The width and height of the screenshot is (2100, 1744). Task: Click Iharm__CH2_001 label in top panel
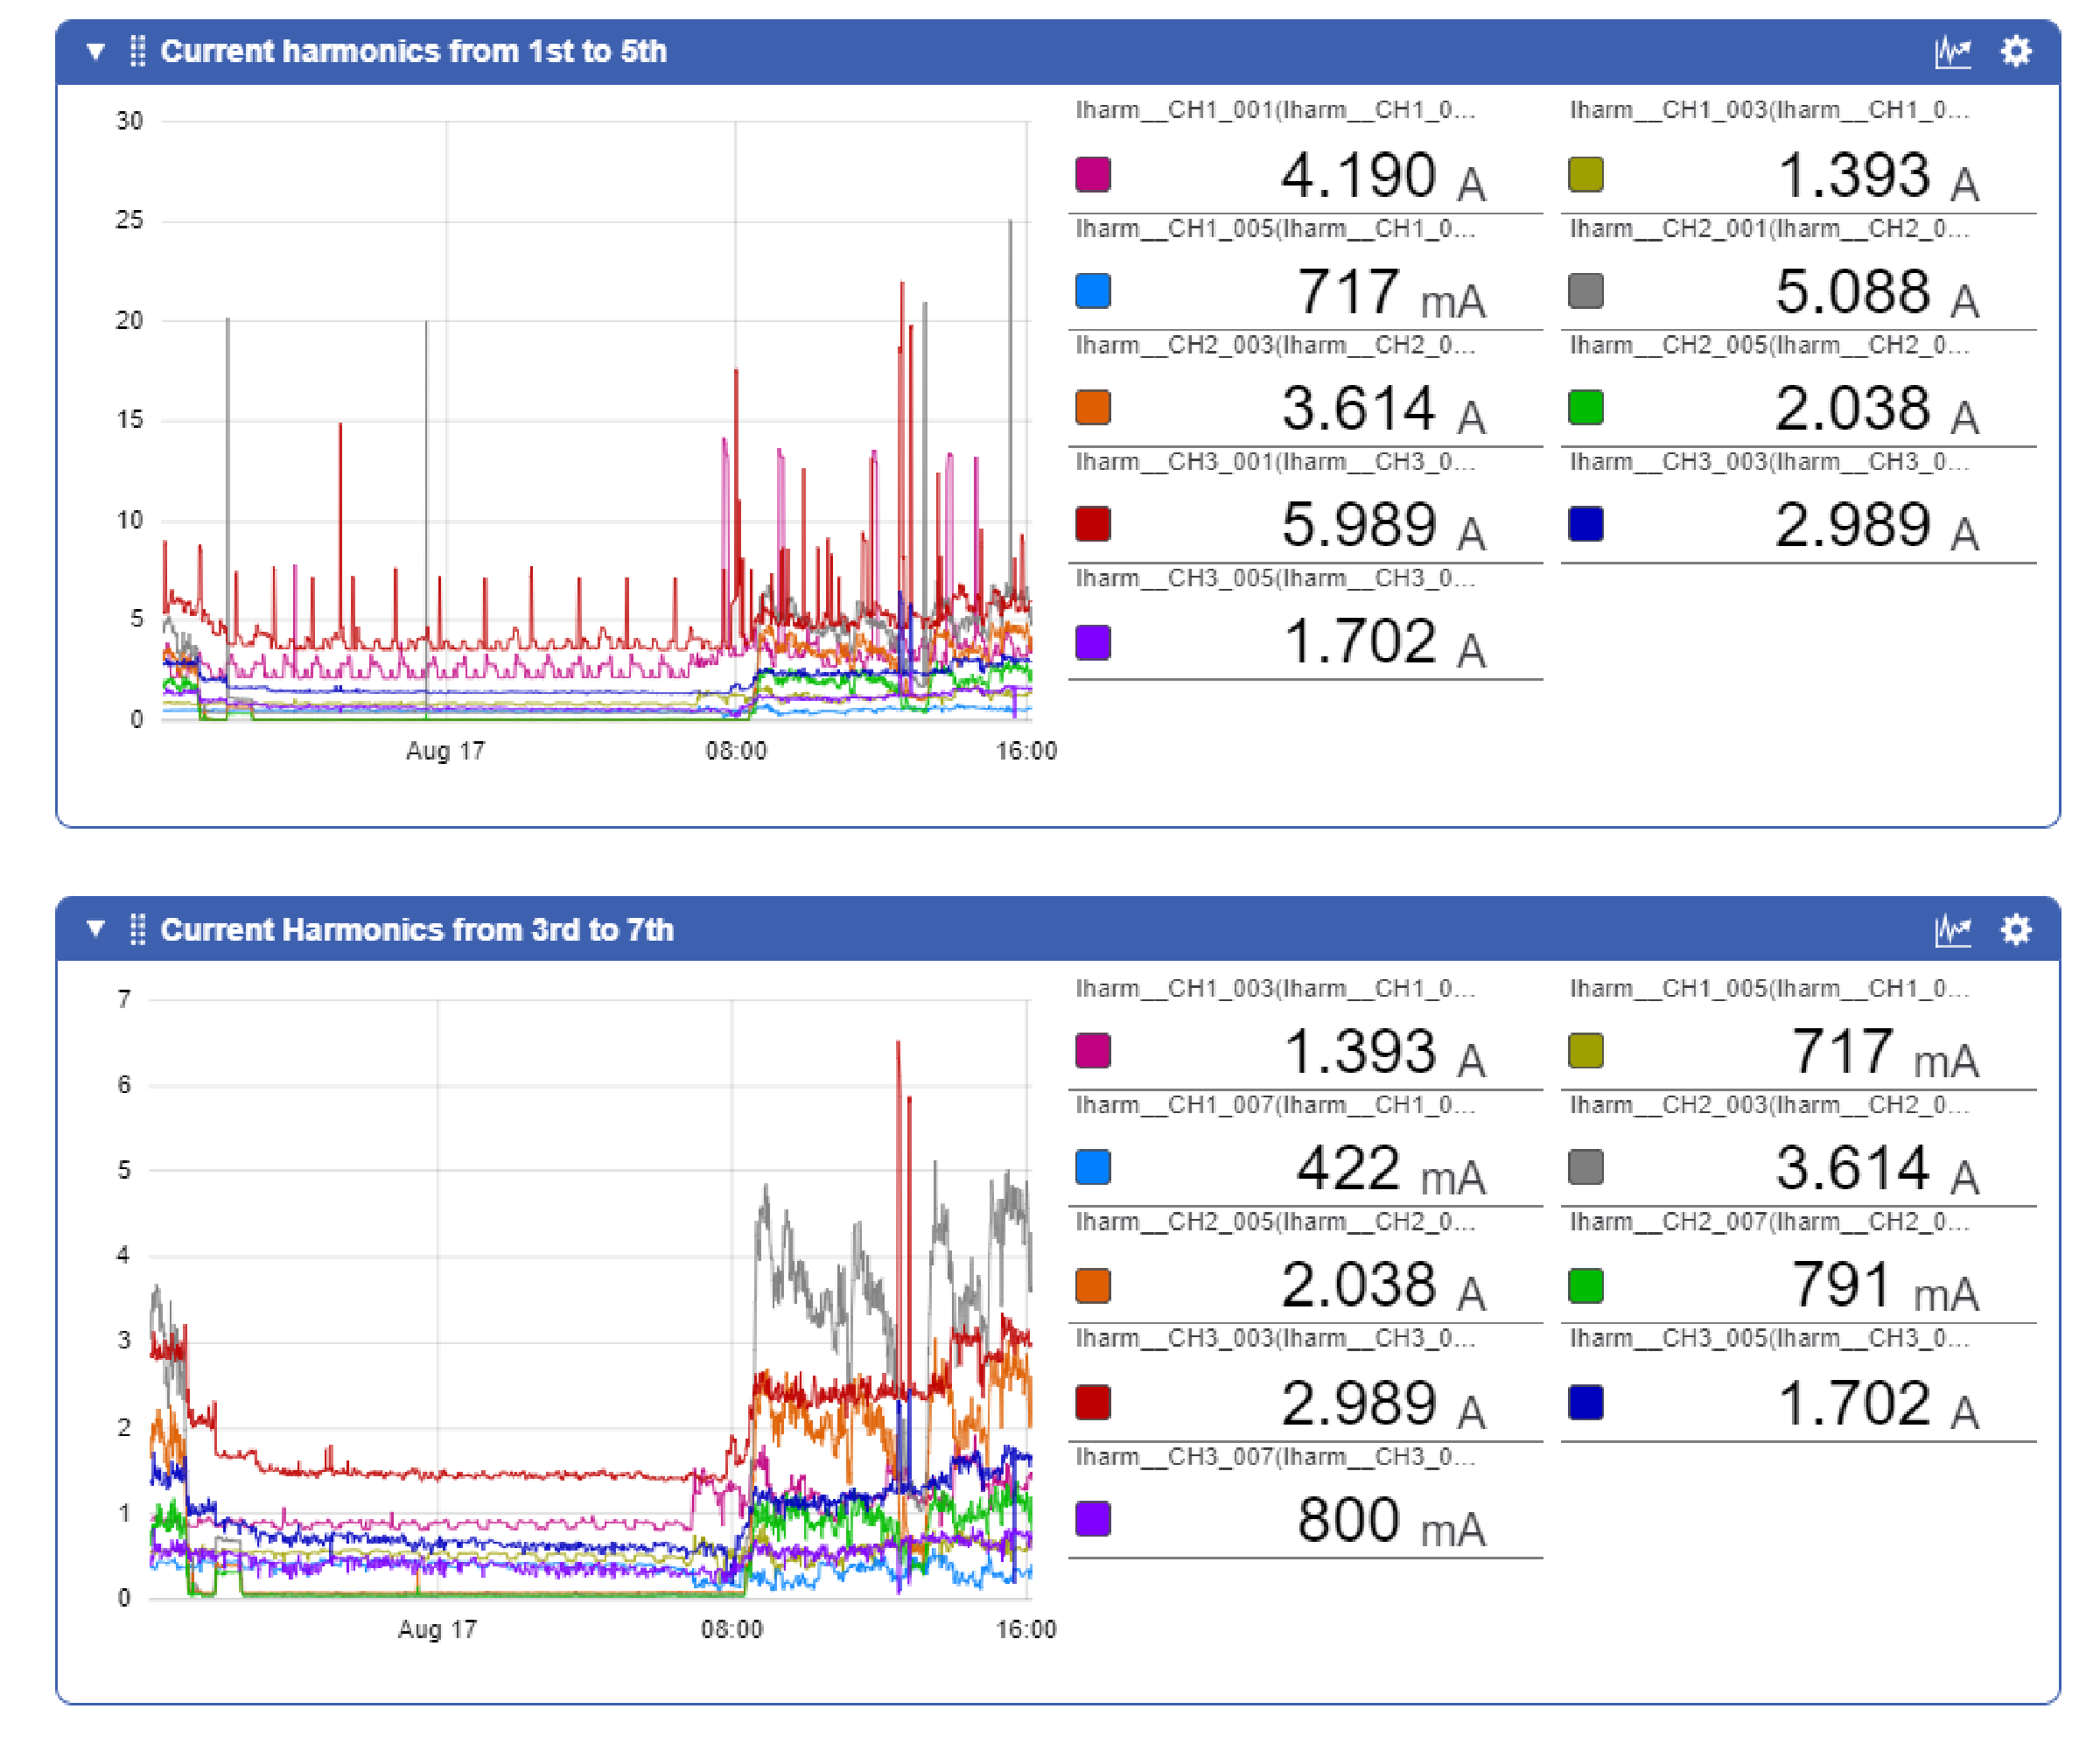(1769, 228)
